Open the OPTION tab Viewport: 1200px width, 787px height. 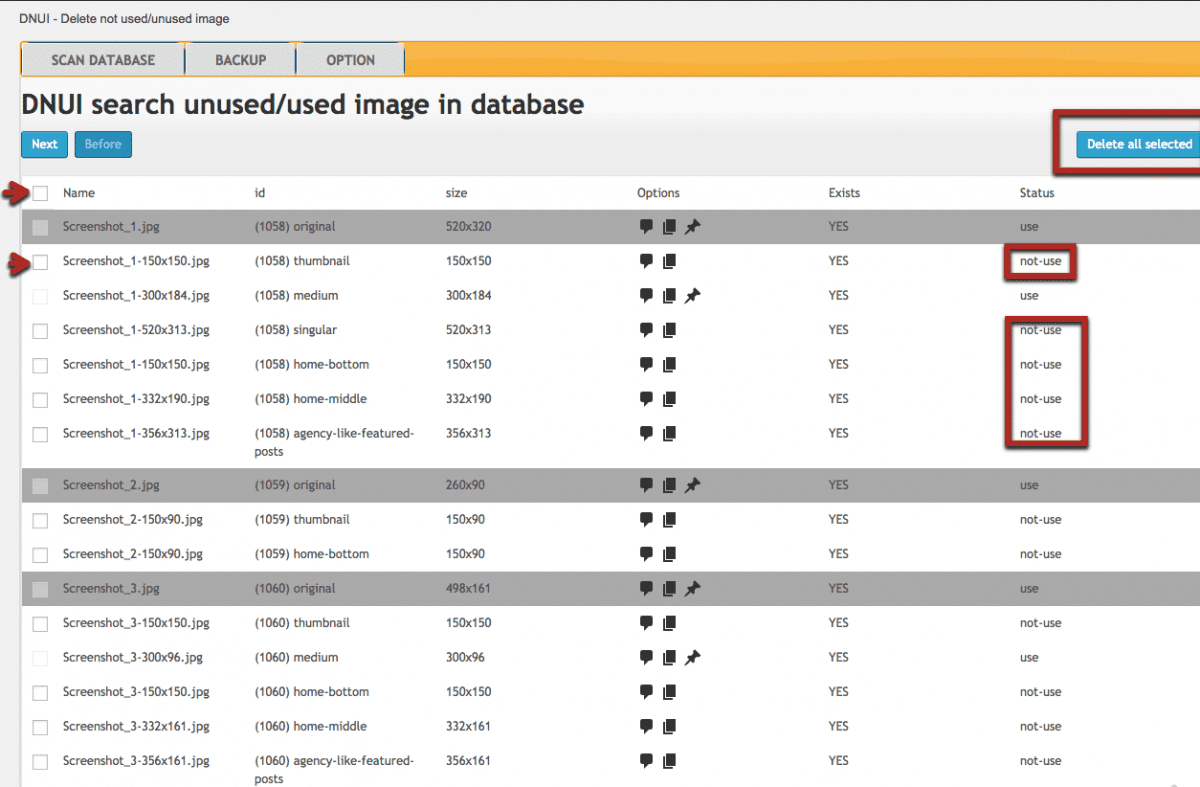[351, 60]
